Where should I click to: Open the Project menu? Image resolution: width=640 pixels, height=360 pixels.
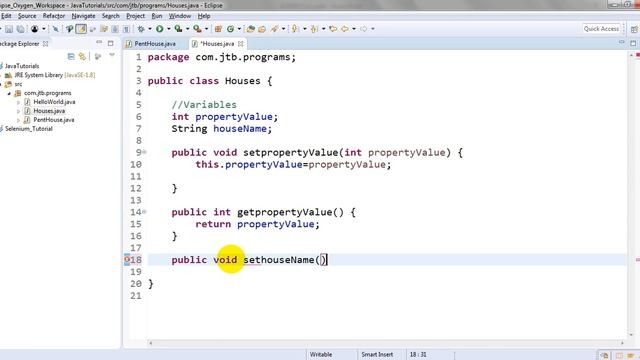[x=136, y=16]
